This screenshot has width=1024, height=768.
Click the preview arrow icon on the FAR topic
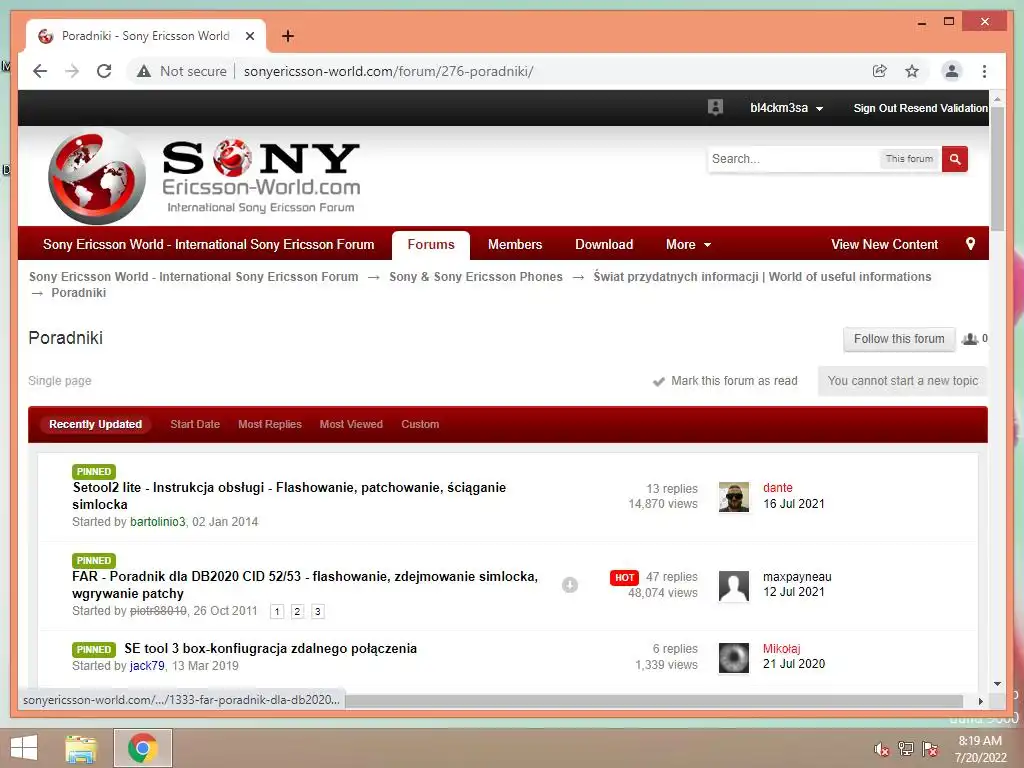(569, 584)
